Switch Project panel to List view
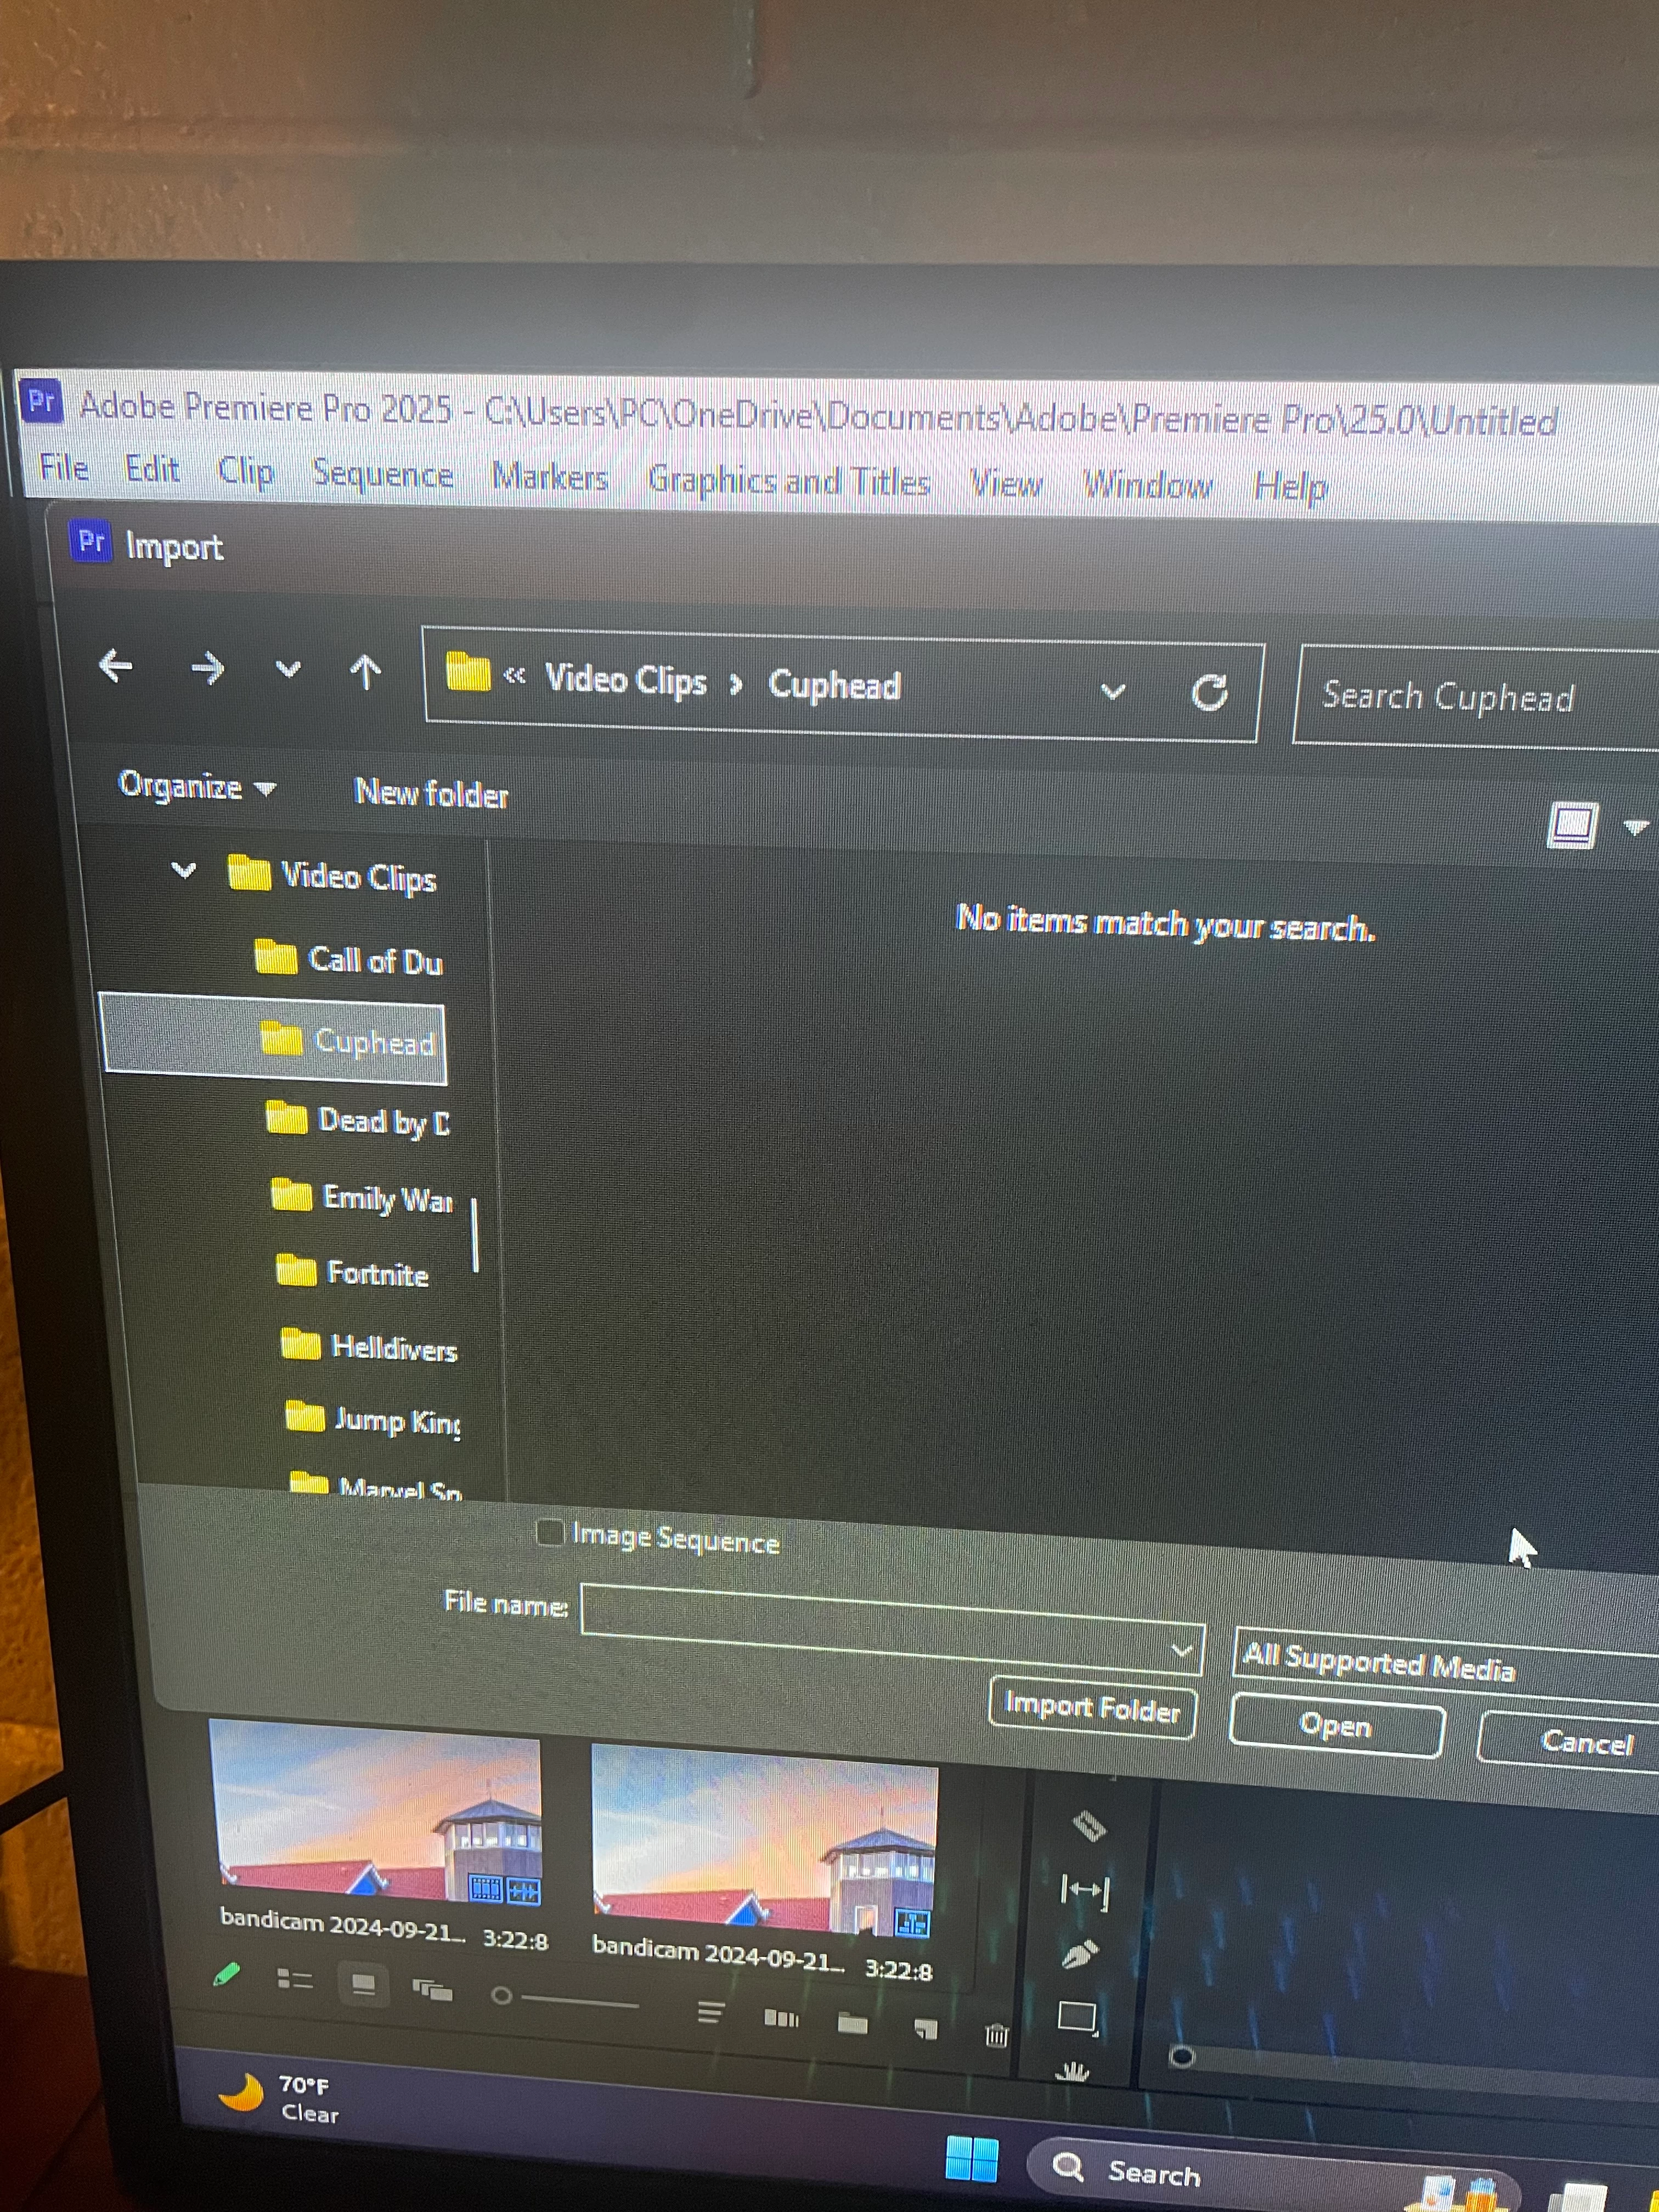Viewport: 1659px width, 2212px height. tap(294, 1979)
